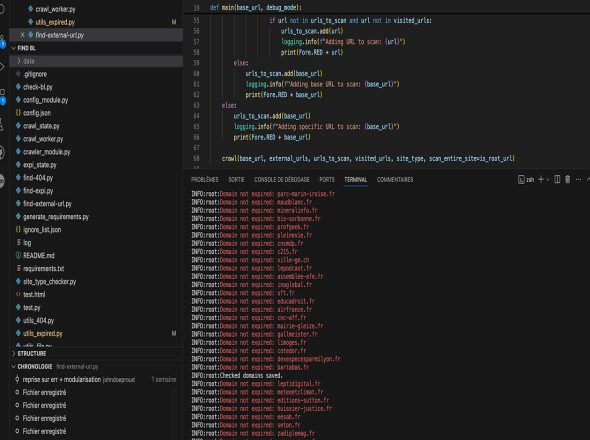Screen dimensions: 590x440
Task: Click the info icon of README.md
Action: tap(18, 256)
